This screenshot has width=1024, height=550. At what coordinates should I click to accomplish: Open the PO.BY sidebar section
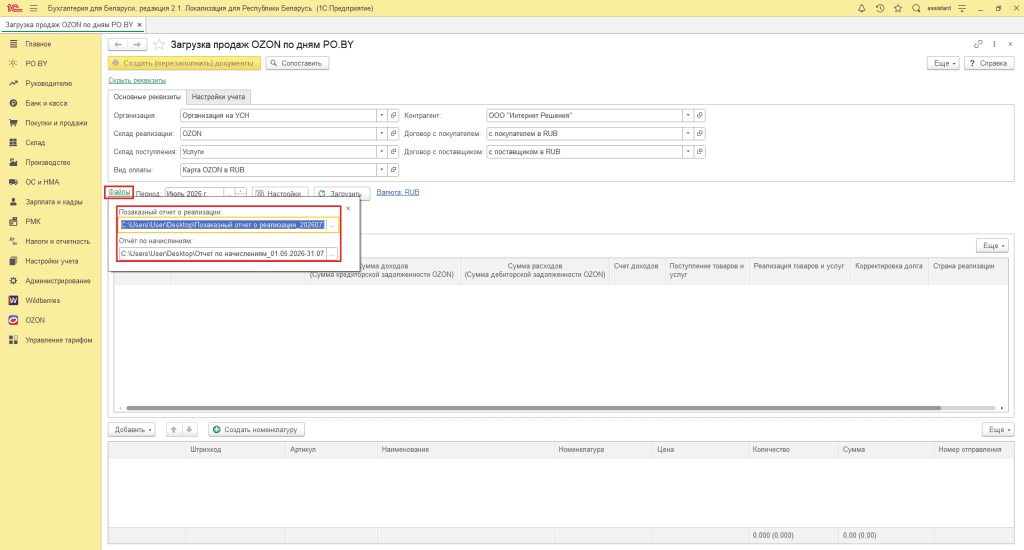tap(37, 63)
